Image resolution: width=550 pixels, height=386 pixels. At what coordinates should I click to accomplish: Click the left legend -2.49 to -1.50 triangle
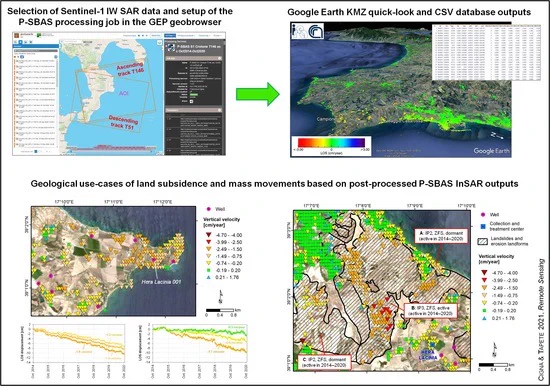click(x=208, y=249)
